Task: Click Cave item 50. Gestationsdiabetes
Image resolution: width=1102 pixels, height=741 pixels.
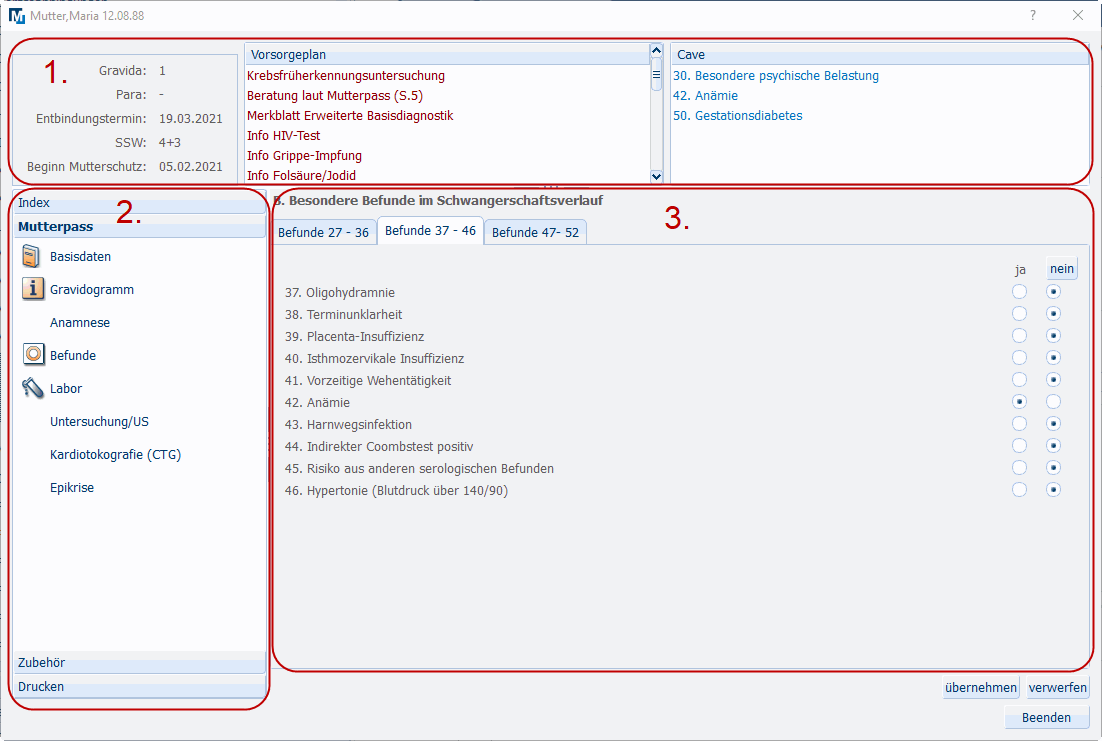Action: 737,115
